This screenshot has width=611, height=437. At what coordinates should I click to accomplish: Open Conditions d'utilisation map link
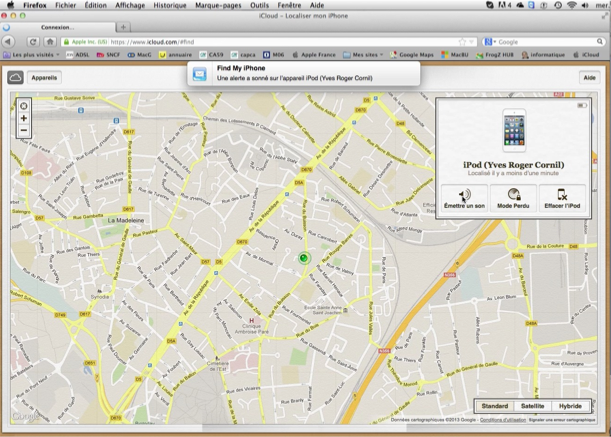click(x=503, y=420)
